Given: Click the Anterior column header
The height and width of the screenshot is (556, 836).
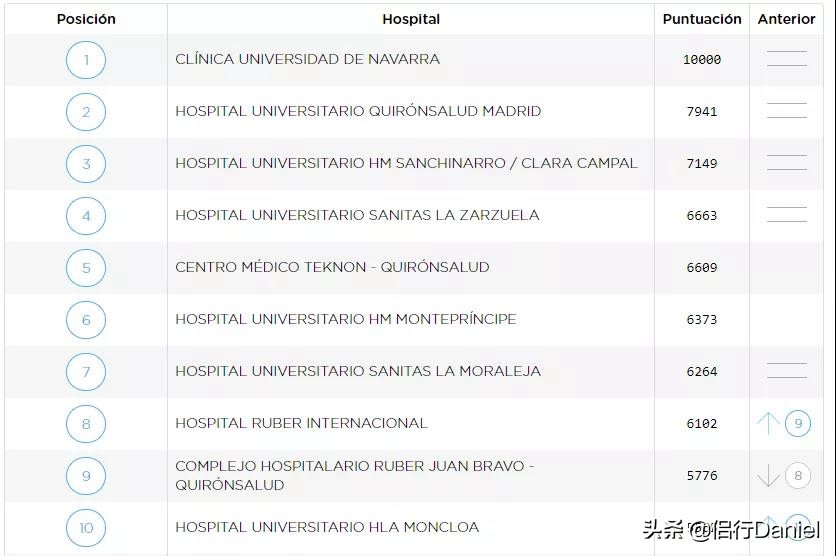Looking at the screenshot, I should (787, 19).
